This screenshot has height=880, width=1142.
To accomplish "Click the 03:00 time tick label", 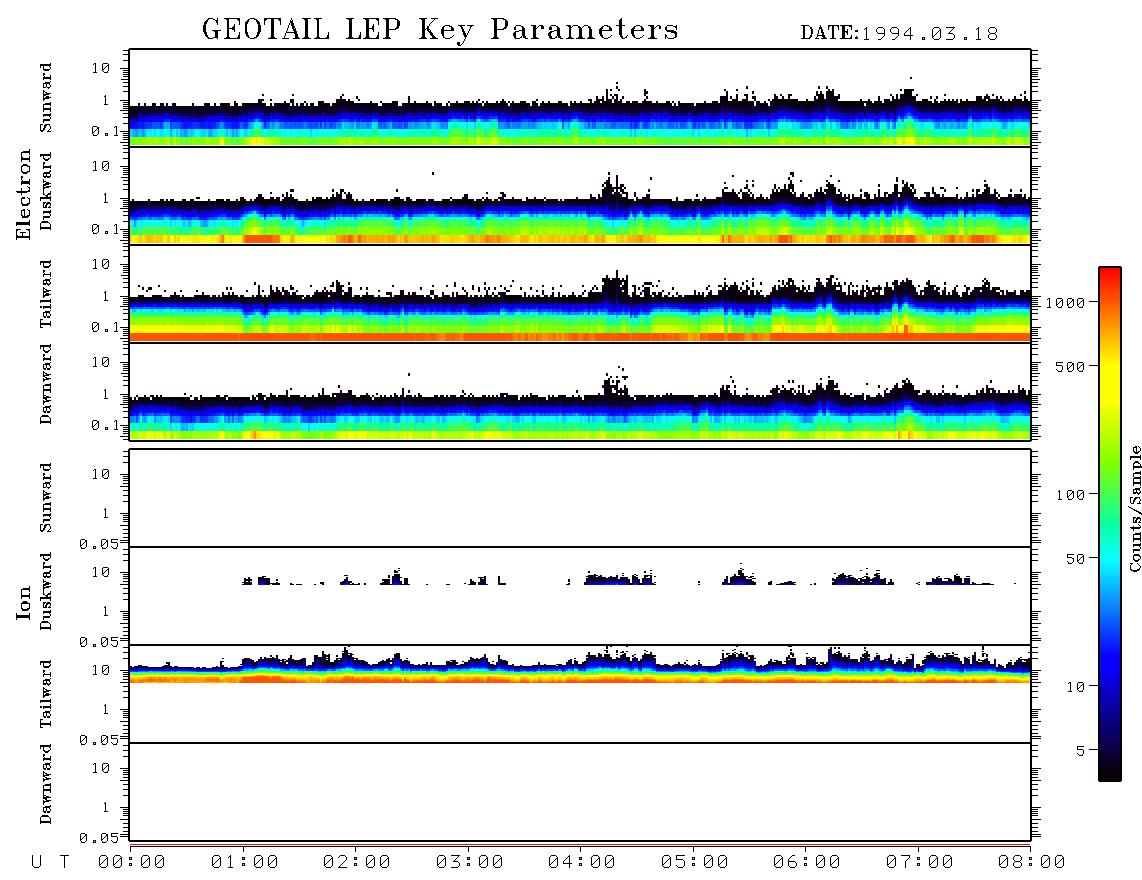I will (x=470, y=862).
